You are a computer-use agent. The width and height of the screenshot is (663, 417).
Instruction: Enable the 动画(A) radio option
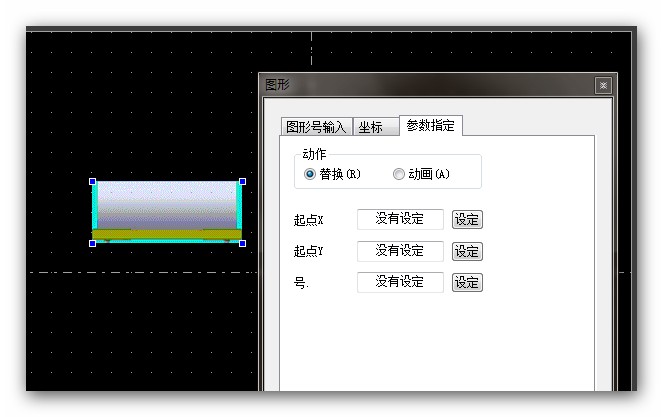coord(399,174)
